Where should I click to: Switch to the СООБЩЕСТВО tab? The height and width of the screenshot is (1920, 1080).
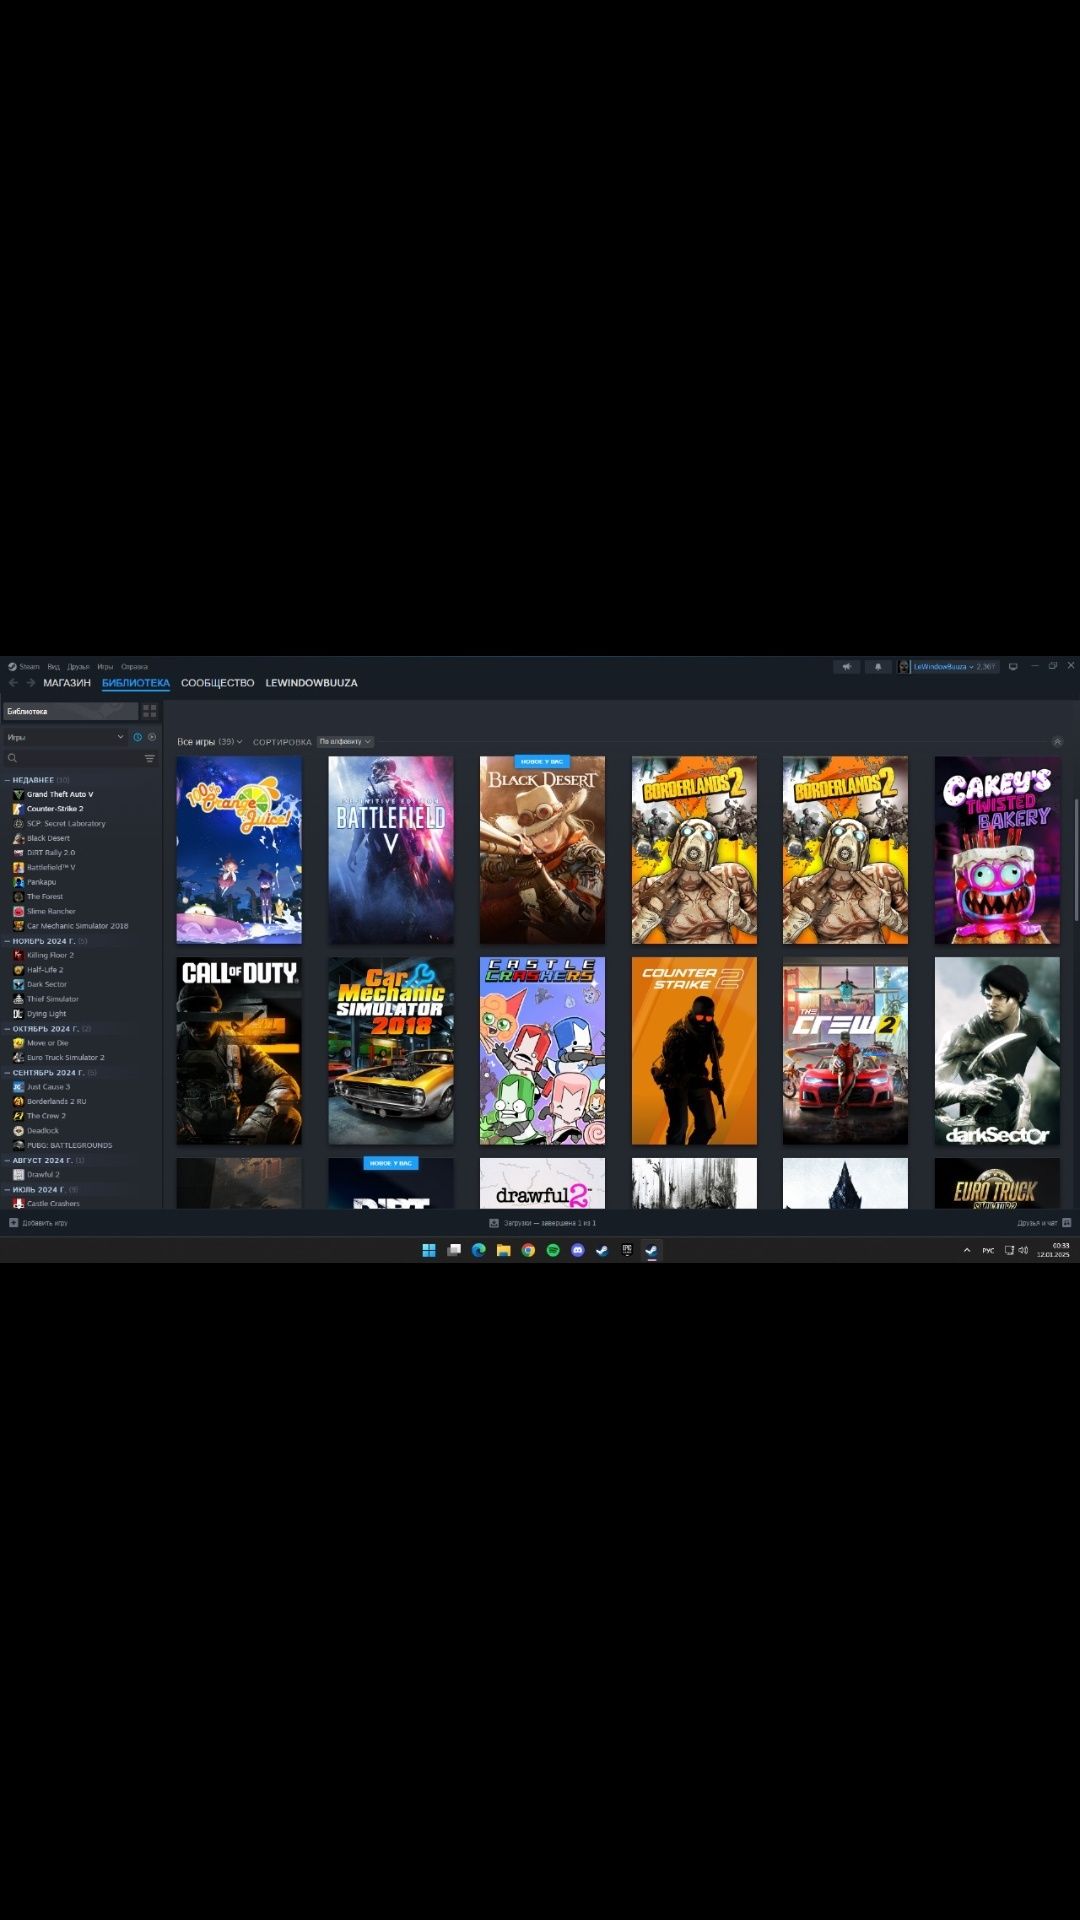pos(218,683)
